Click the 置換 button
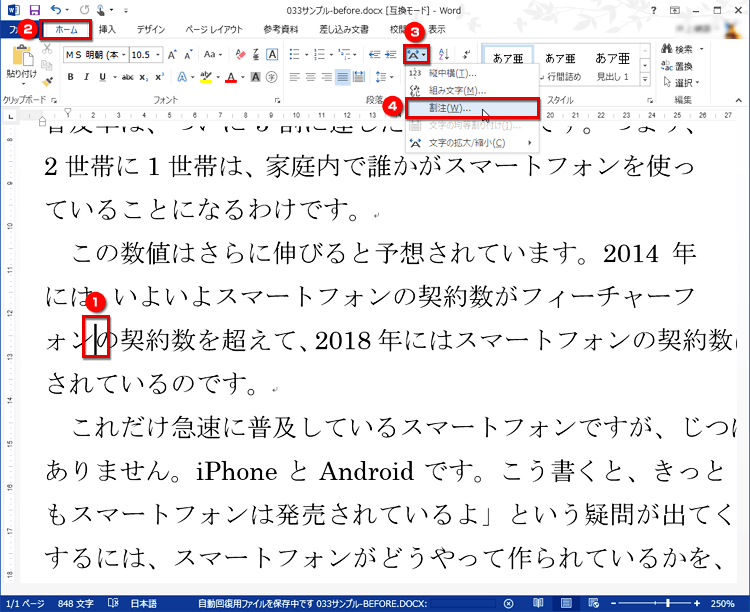The height and width of the screenshot is (612, 750). point(677,66)
